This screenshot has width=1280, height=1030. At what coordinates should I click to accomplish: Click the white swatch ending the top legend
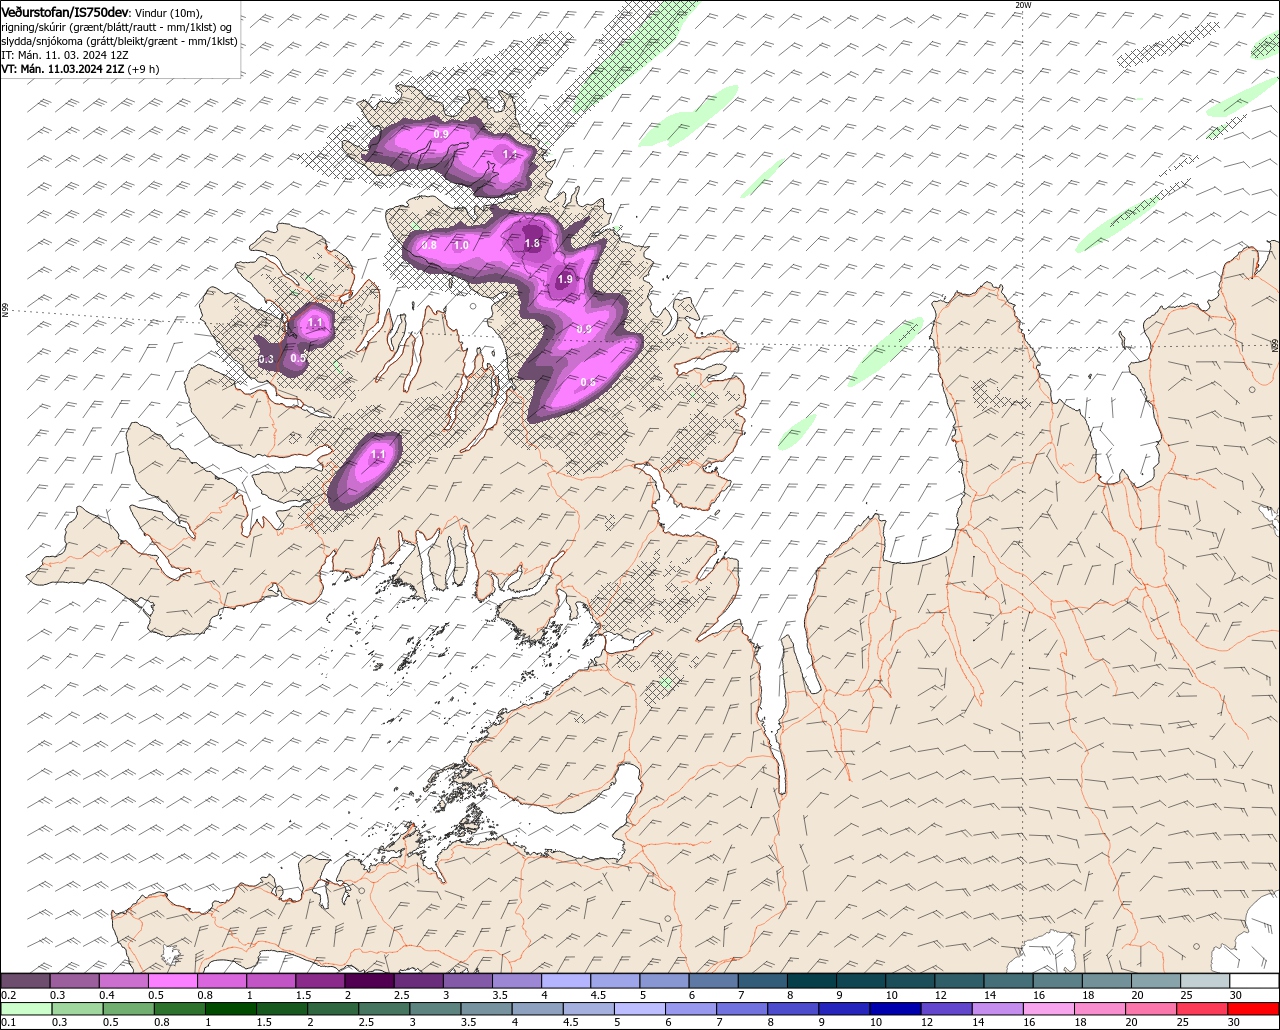pos(1254,981)
